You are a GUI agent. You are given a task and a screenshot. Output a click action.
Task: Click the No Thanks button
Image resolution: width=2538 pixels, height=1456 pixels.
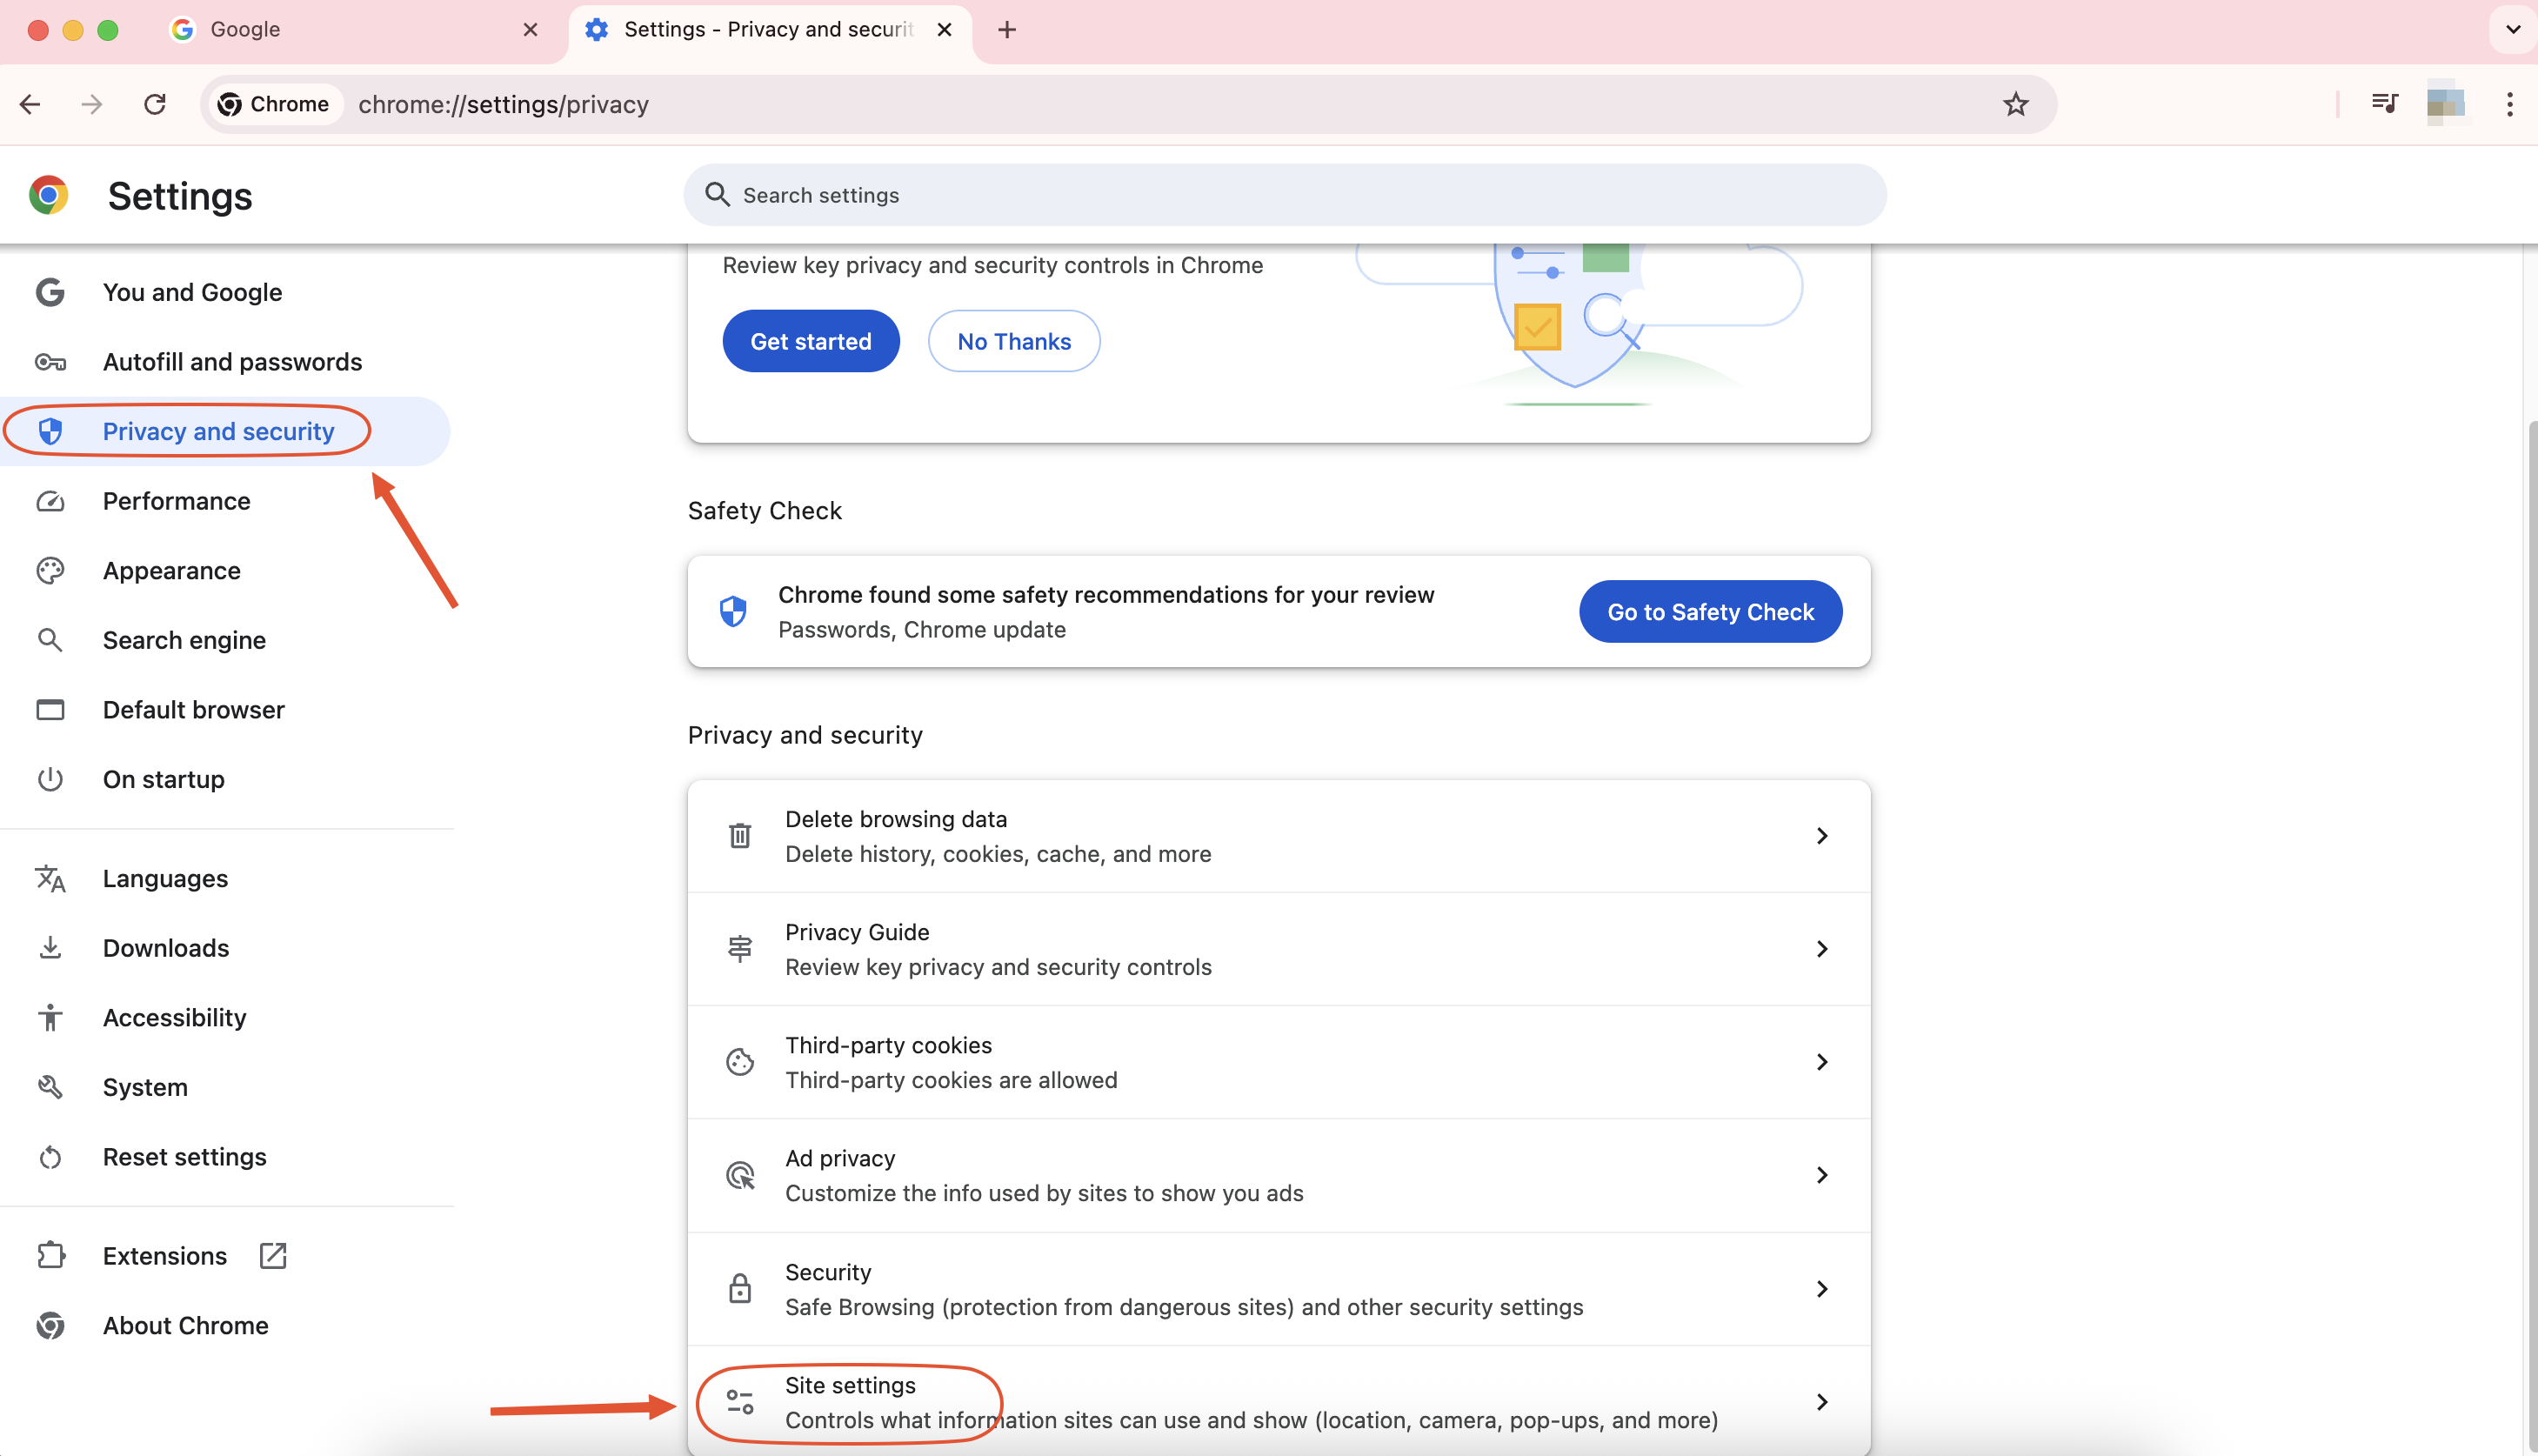pos(1013,342)
